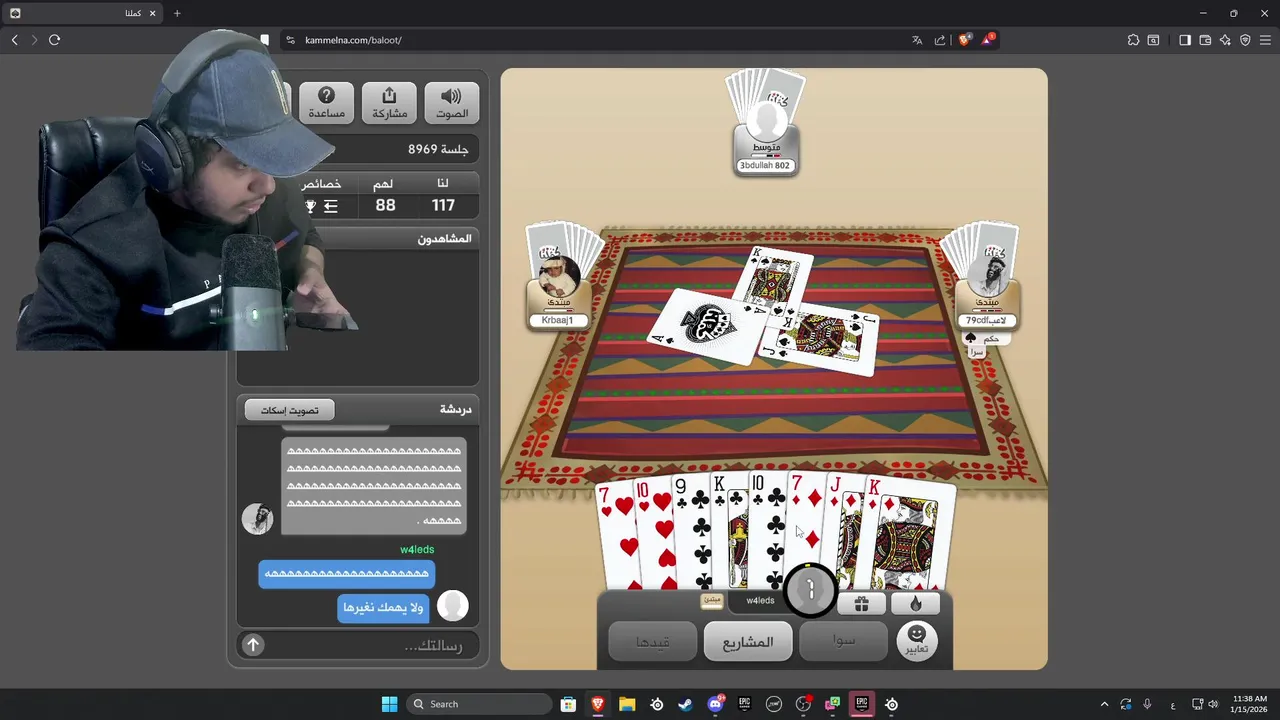Viewport: 1280px width, 720px height.
Task: Open browser hamburger menu
Action: pyautogui.click(x=1265, y=40)
